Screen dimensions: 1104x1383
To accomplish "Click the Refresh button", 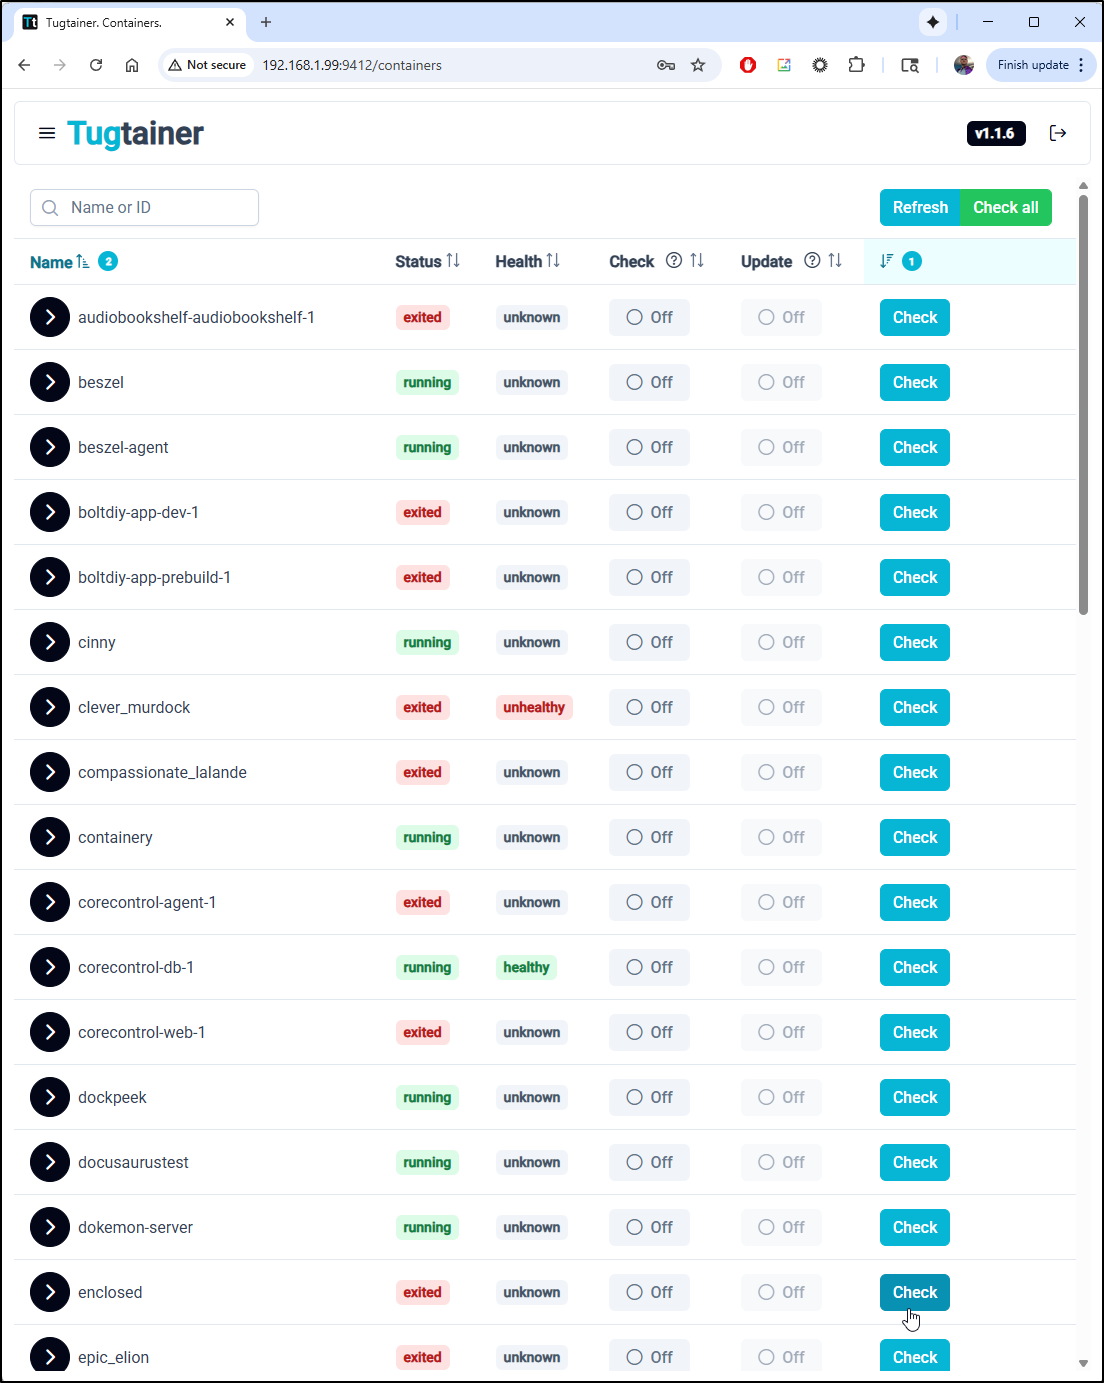I will point(919,207).
